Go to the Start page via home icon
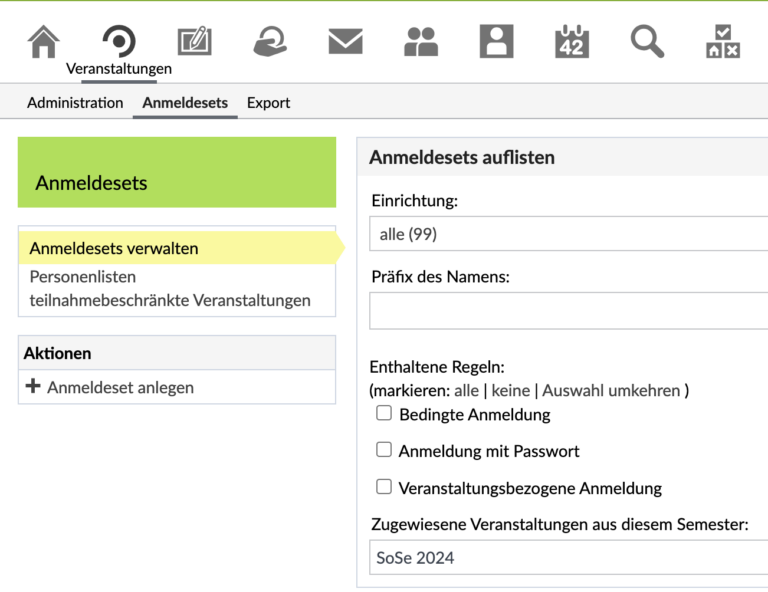768x592 pixels. [44, 42]
